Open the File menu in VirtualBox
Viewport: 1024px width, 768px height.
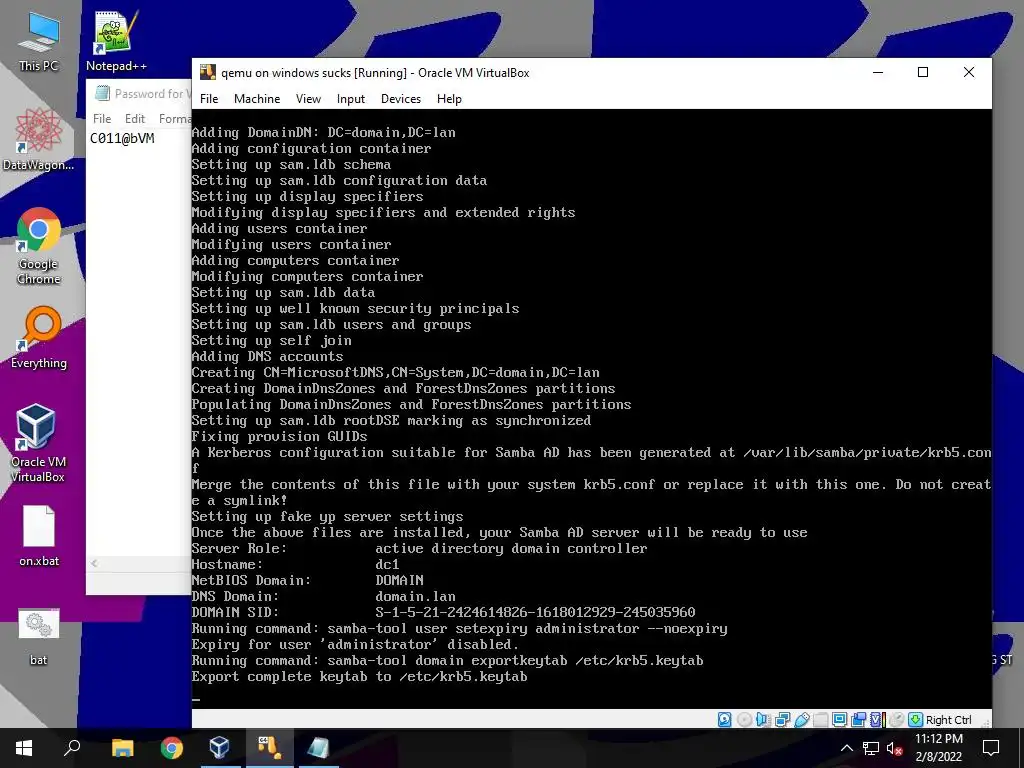coord(209,99)
